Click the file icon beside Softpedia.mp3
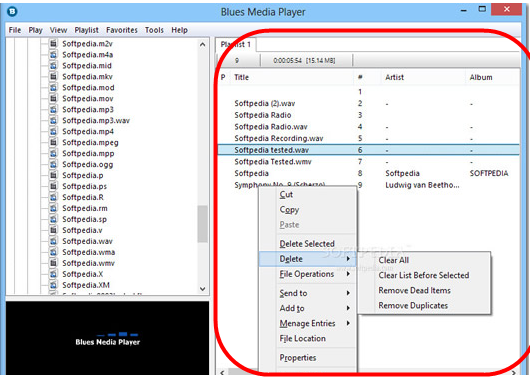Viewport: 530px width, 380px height. click(x=53, y=110)
